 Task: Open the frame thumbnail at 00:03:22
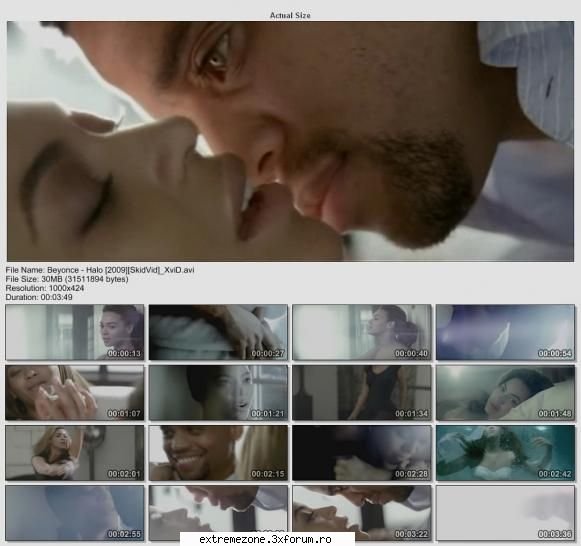[362, 513]
